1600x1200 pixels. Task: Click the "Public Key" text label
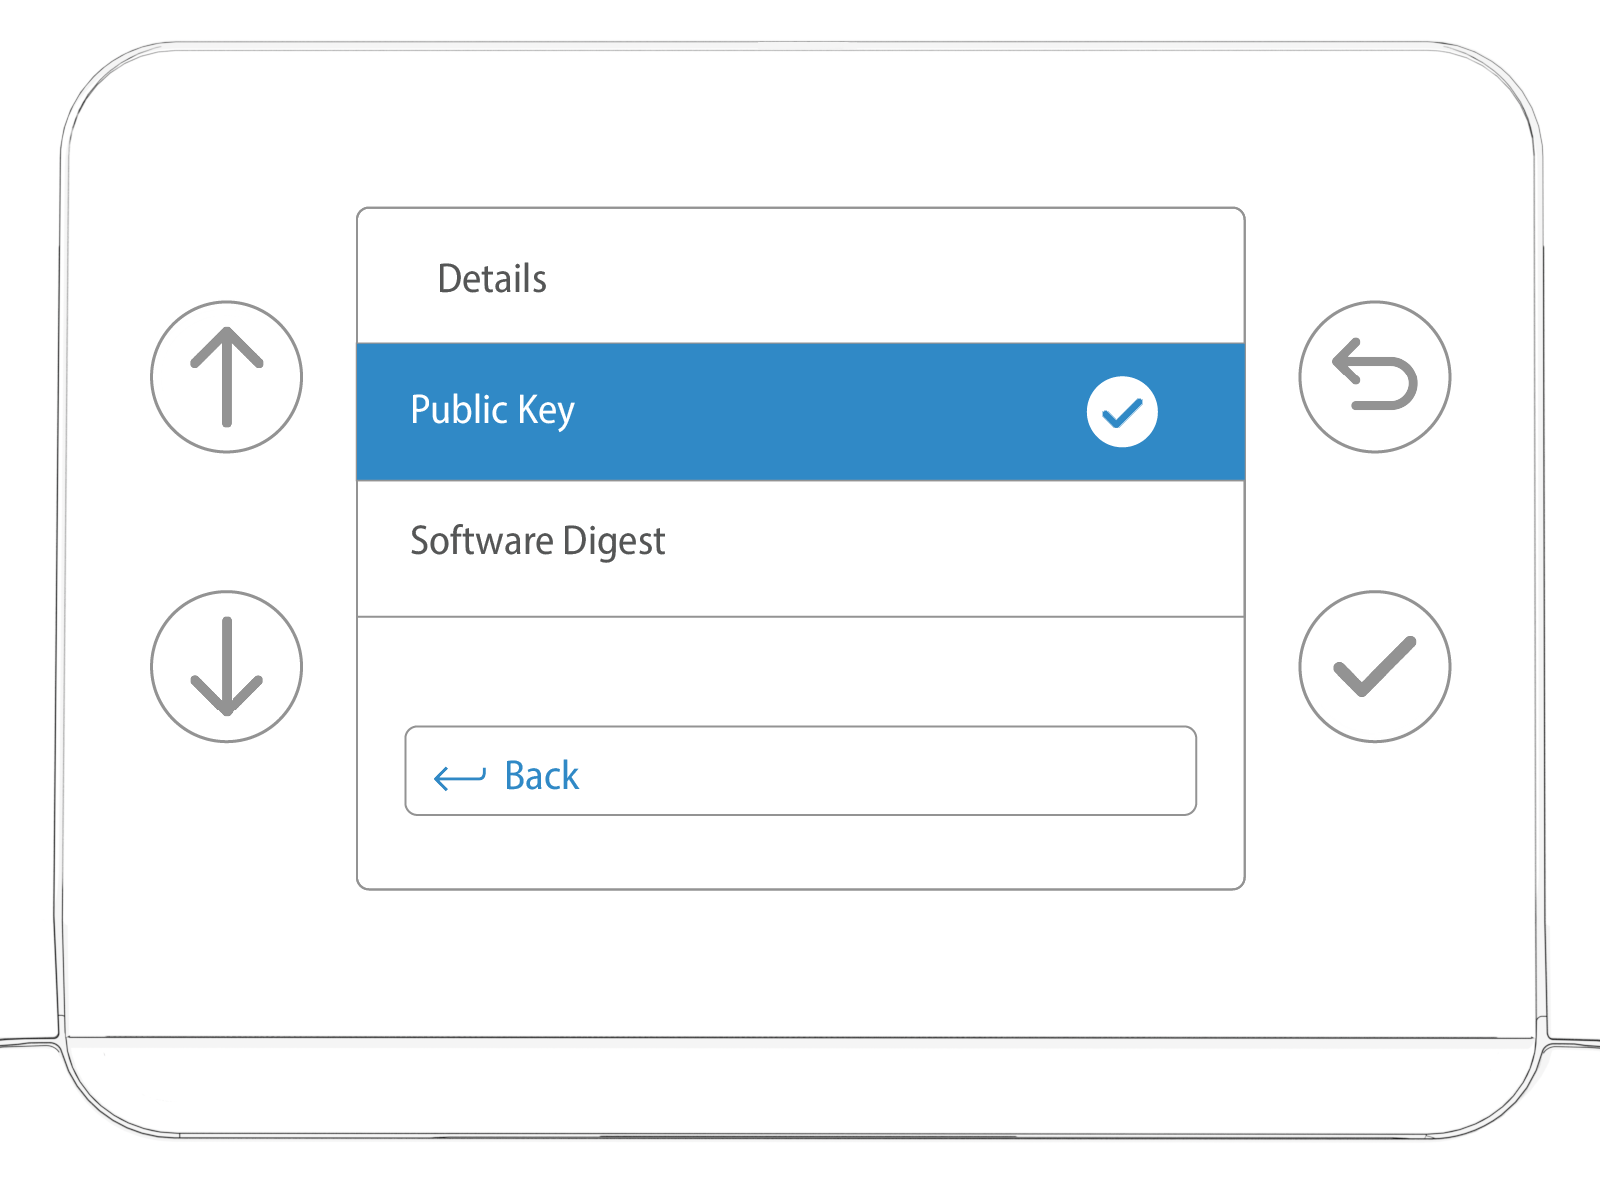click(x=492, y=410)
